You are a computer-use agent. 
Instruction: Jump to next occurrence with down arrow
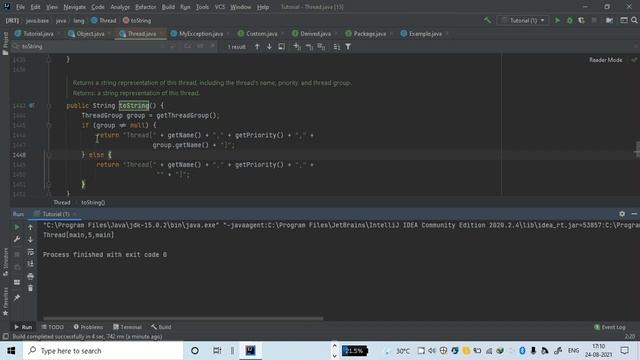(269, 47)
